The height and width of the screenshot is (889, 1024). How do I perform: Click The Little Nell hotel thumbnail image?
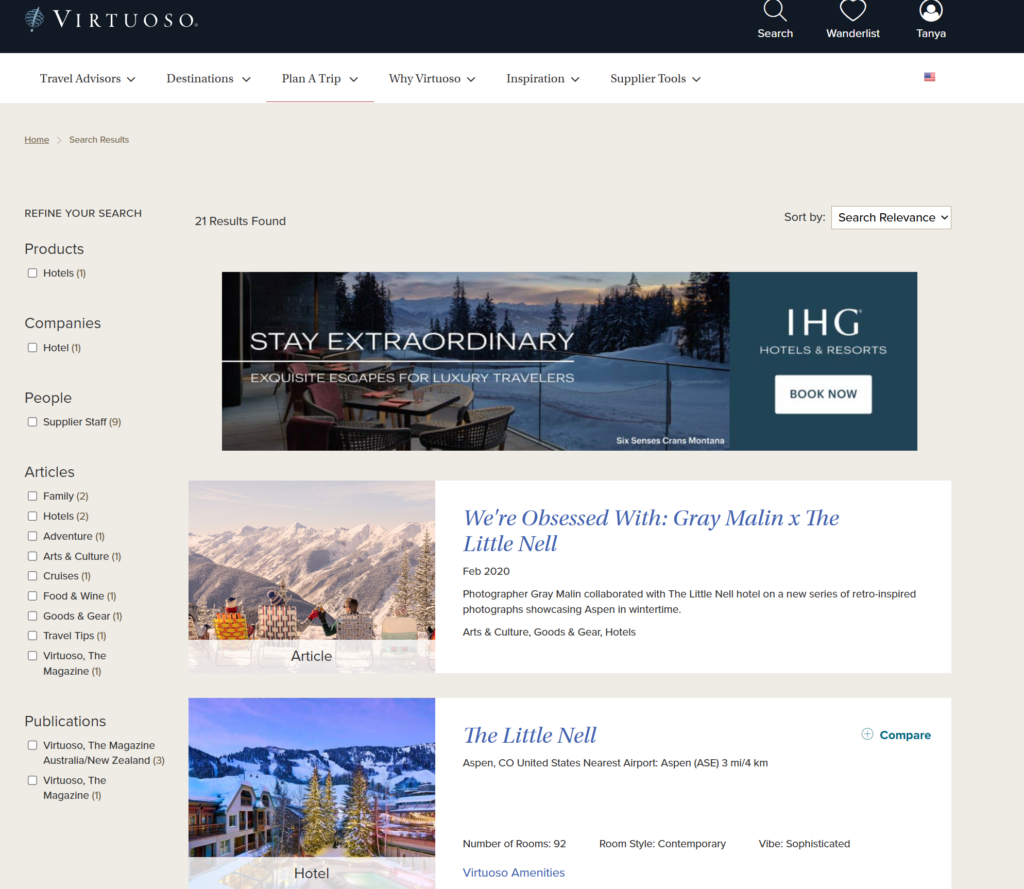tap(312, 793)
